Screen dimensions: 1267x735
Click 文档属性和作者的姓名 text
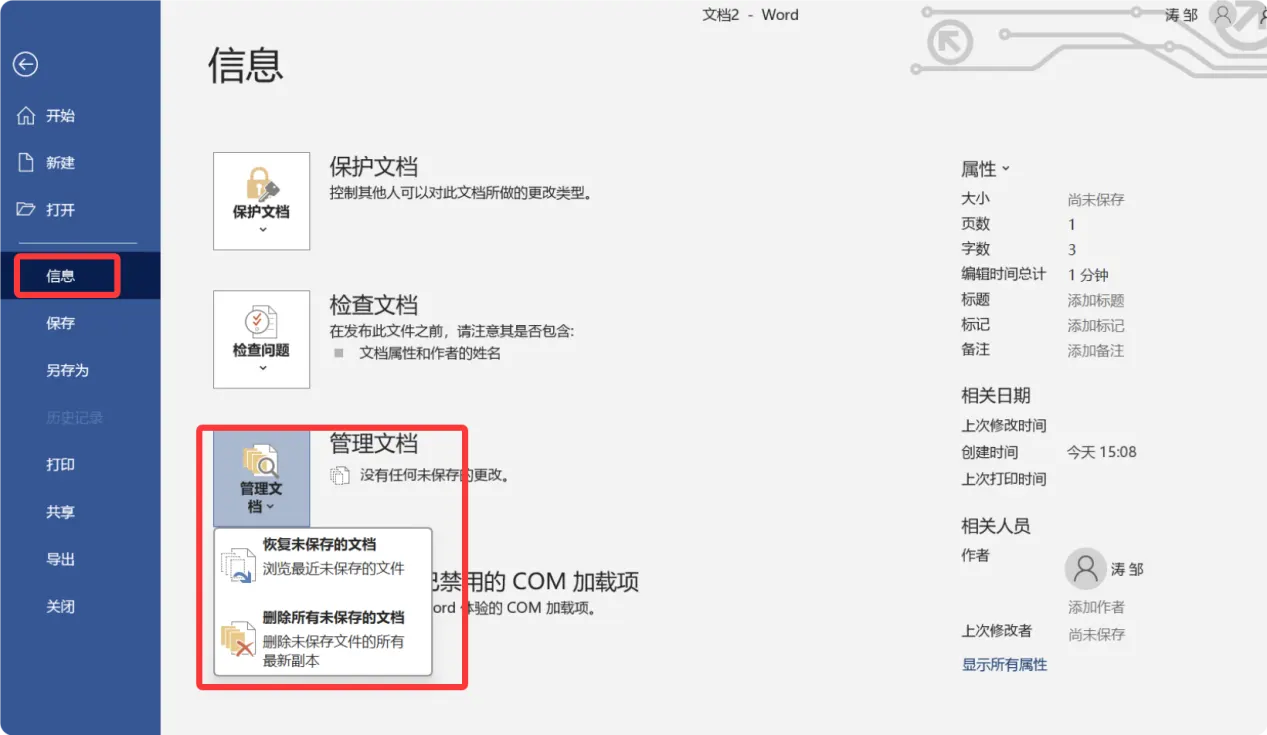click(430, 353)
